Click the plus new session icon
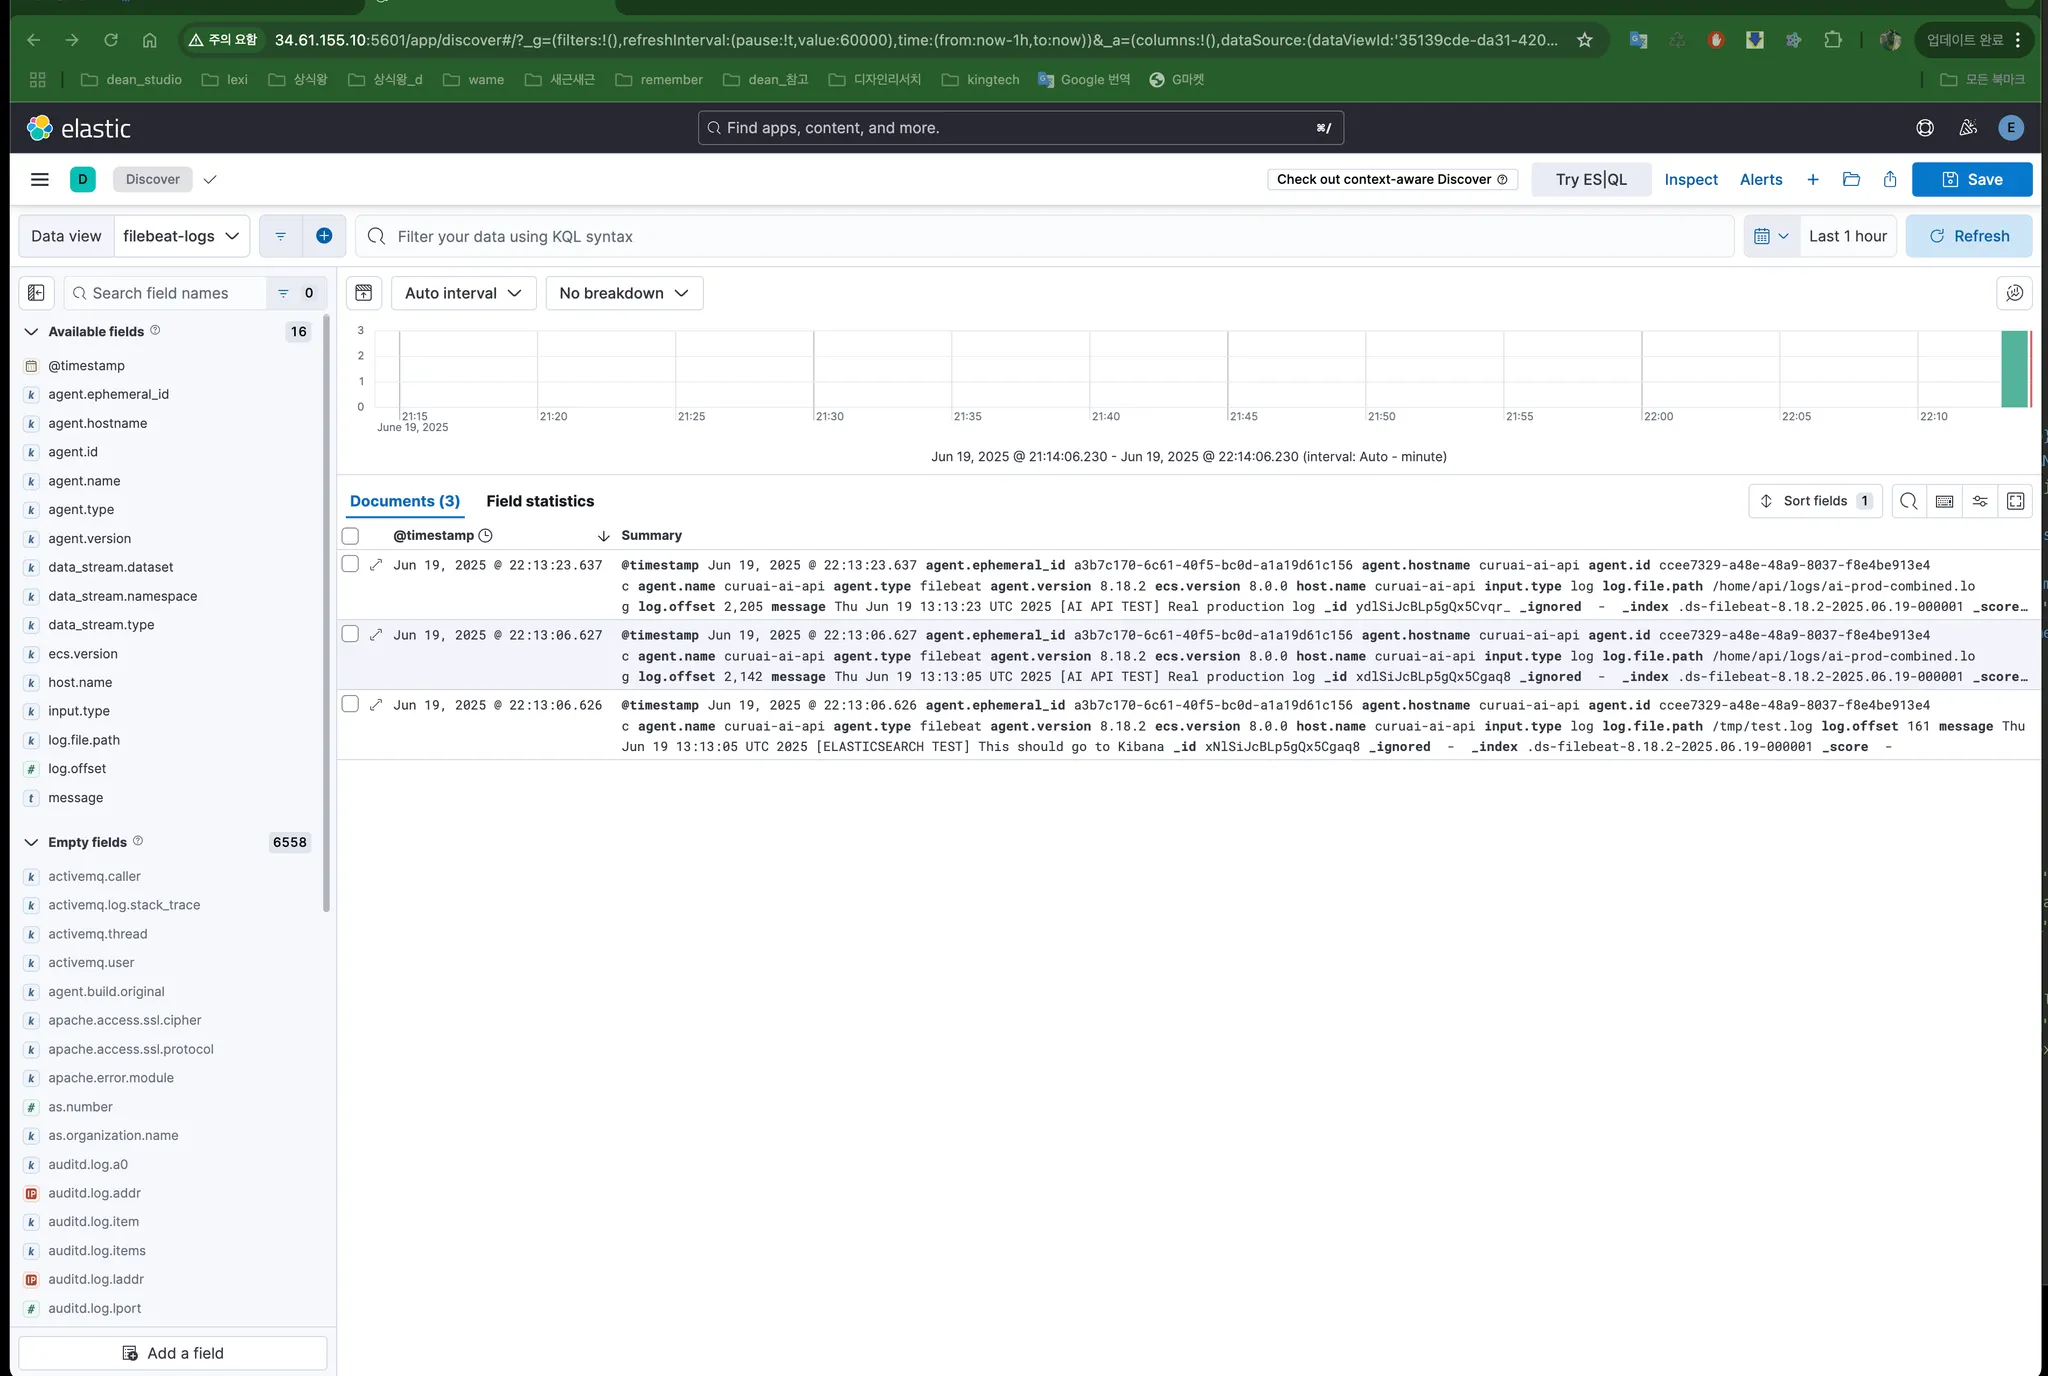The width and height of the screenshot is (2048, 1376). coord(1813,179)
